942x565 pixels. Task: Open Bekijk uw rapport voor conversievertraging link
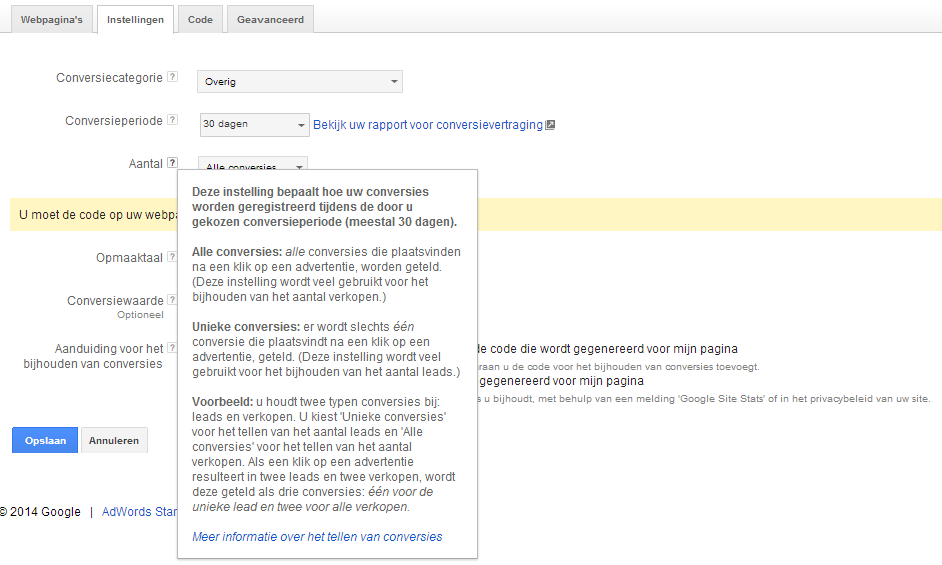427,125
